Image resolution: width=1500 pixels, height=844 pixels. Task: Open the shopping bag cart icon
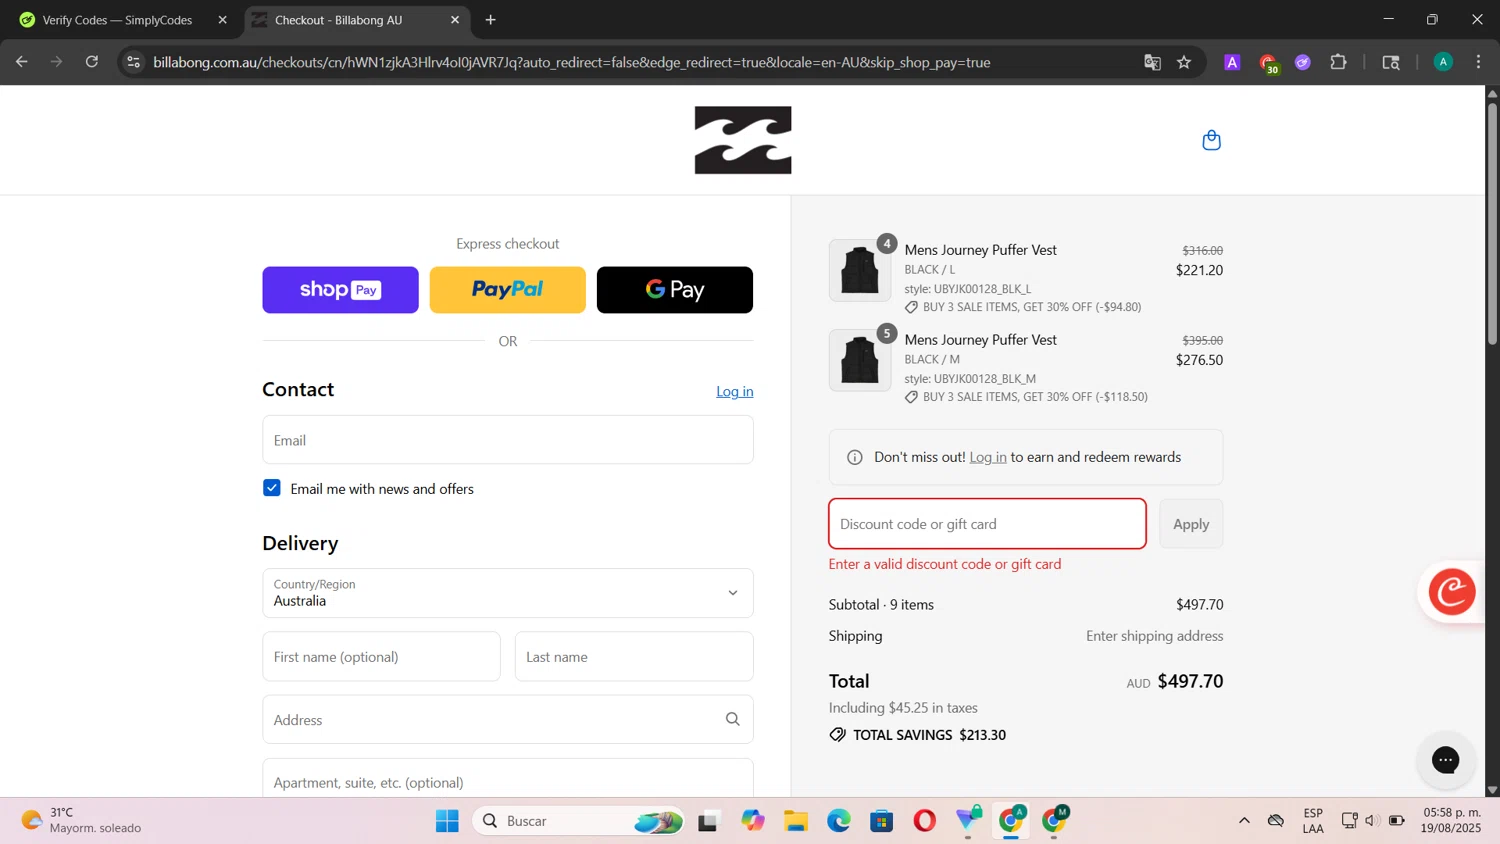[x=1211, y=140]
